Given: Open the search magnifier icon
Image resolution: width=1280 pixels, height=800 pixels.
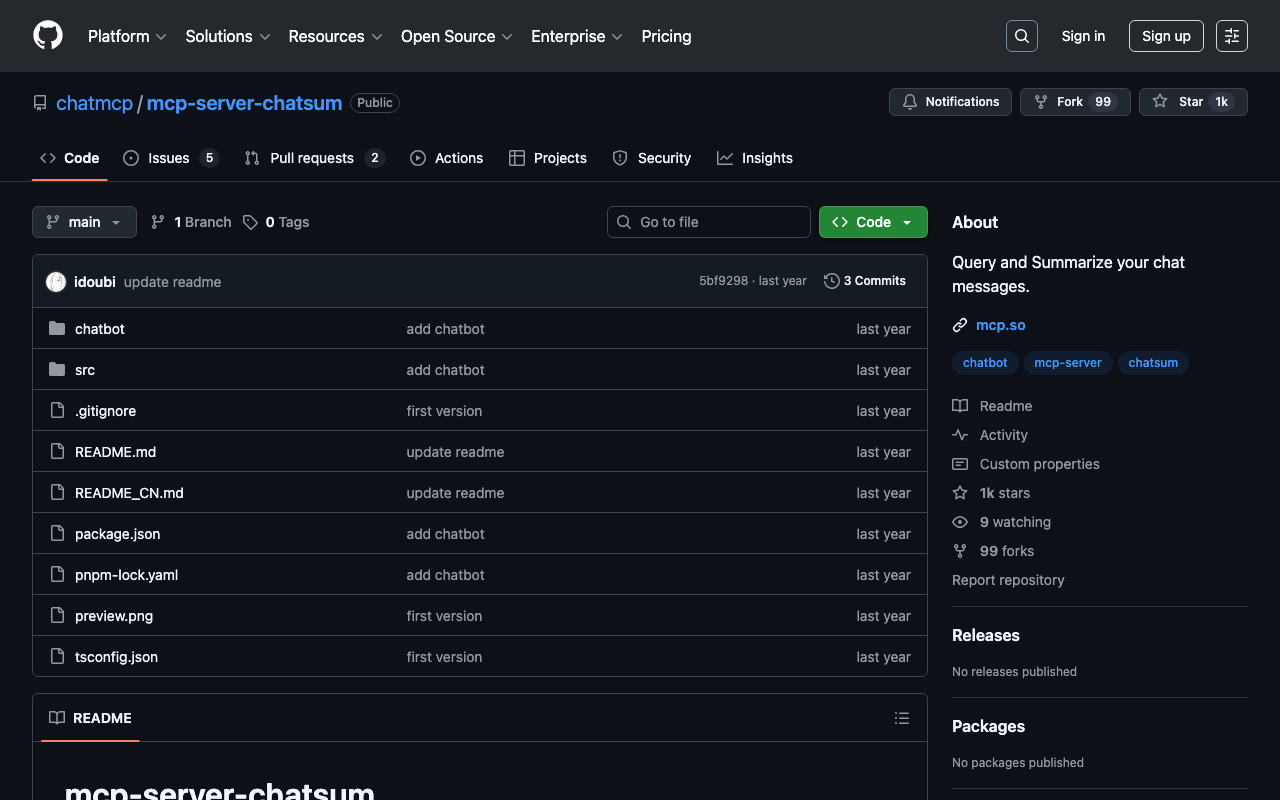Looking at the screenshot, I should [1021, 36].
